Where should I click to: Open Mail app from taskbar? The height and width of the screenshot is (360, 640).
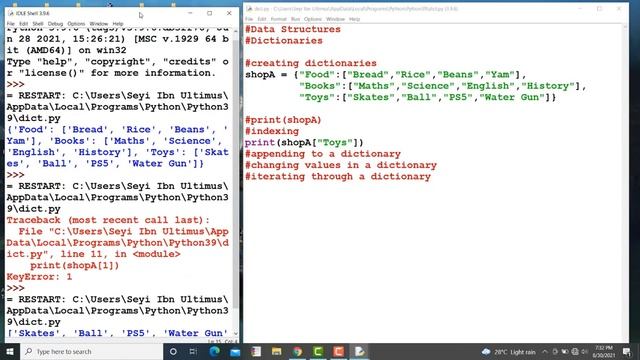point(235,351)
